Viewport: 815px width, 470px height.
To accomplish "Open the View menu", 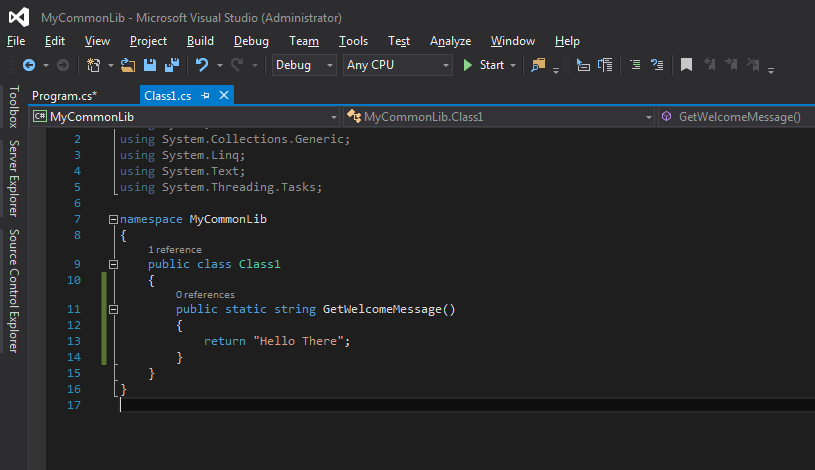I will tap(97, 41).
